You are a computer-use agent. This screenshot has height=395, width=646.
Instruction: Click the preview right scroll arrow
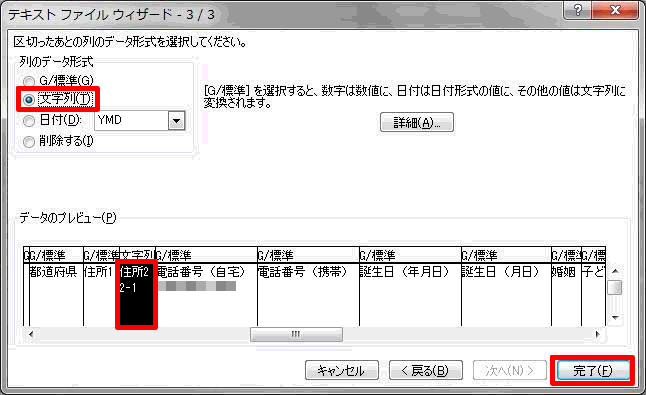point(598,334)
